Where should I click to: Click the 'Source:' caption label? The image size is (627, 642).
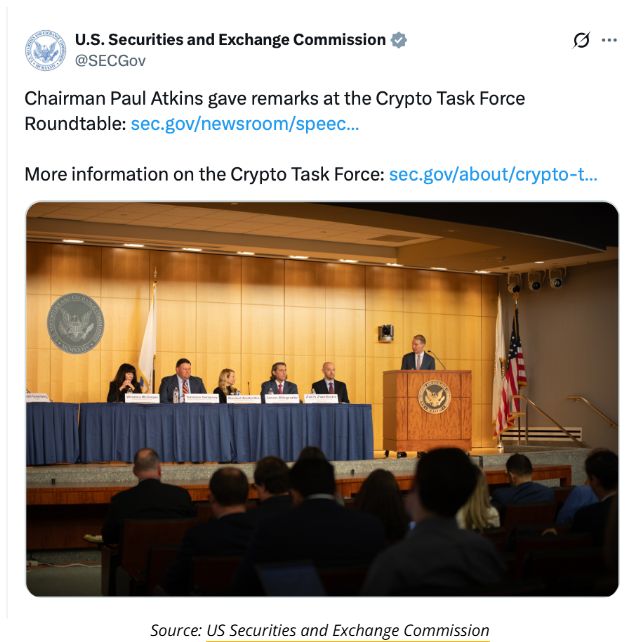pos(176,630)
